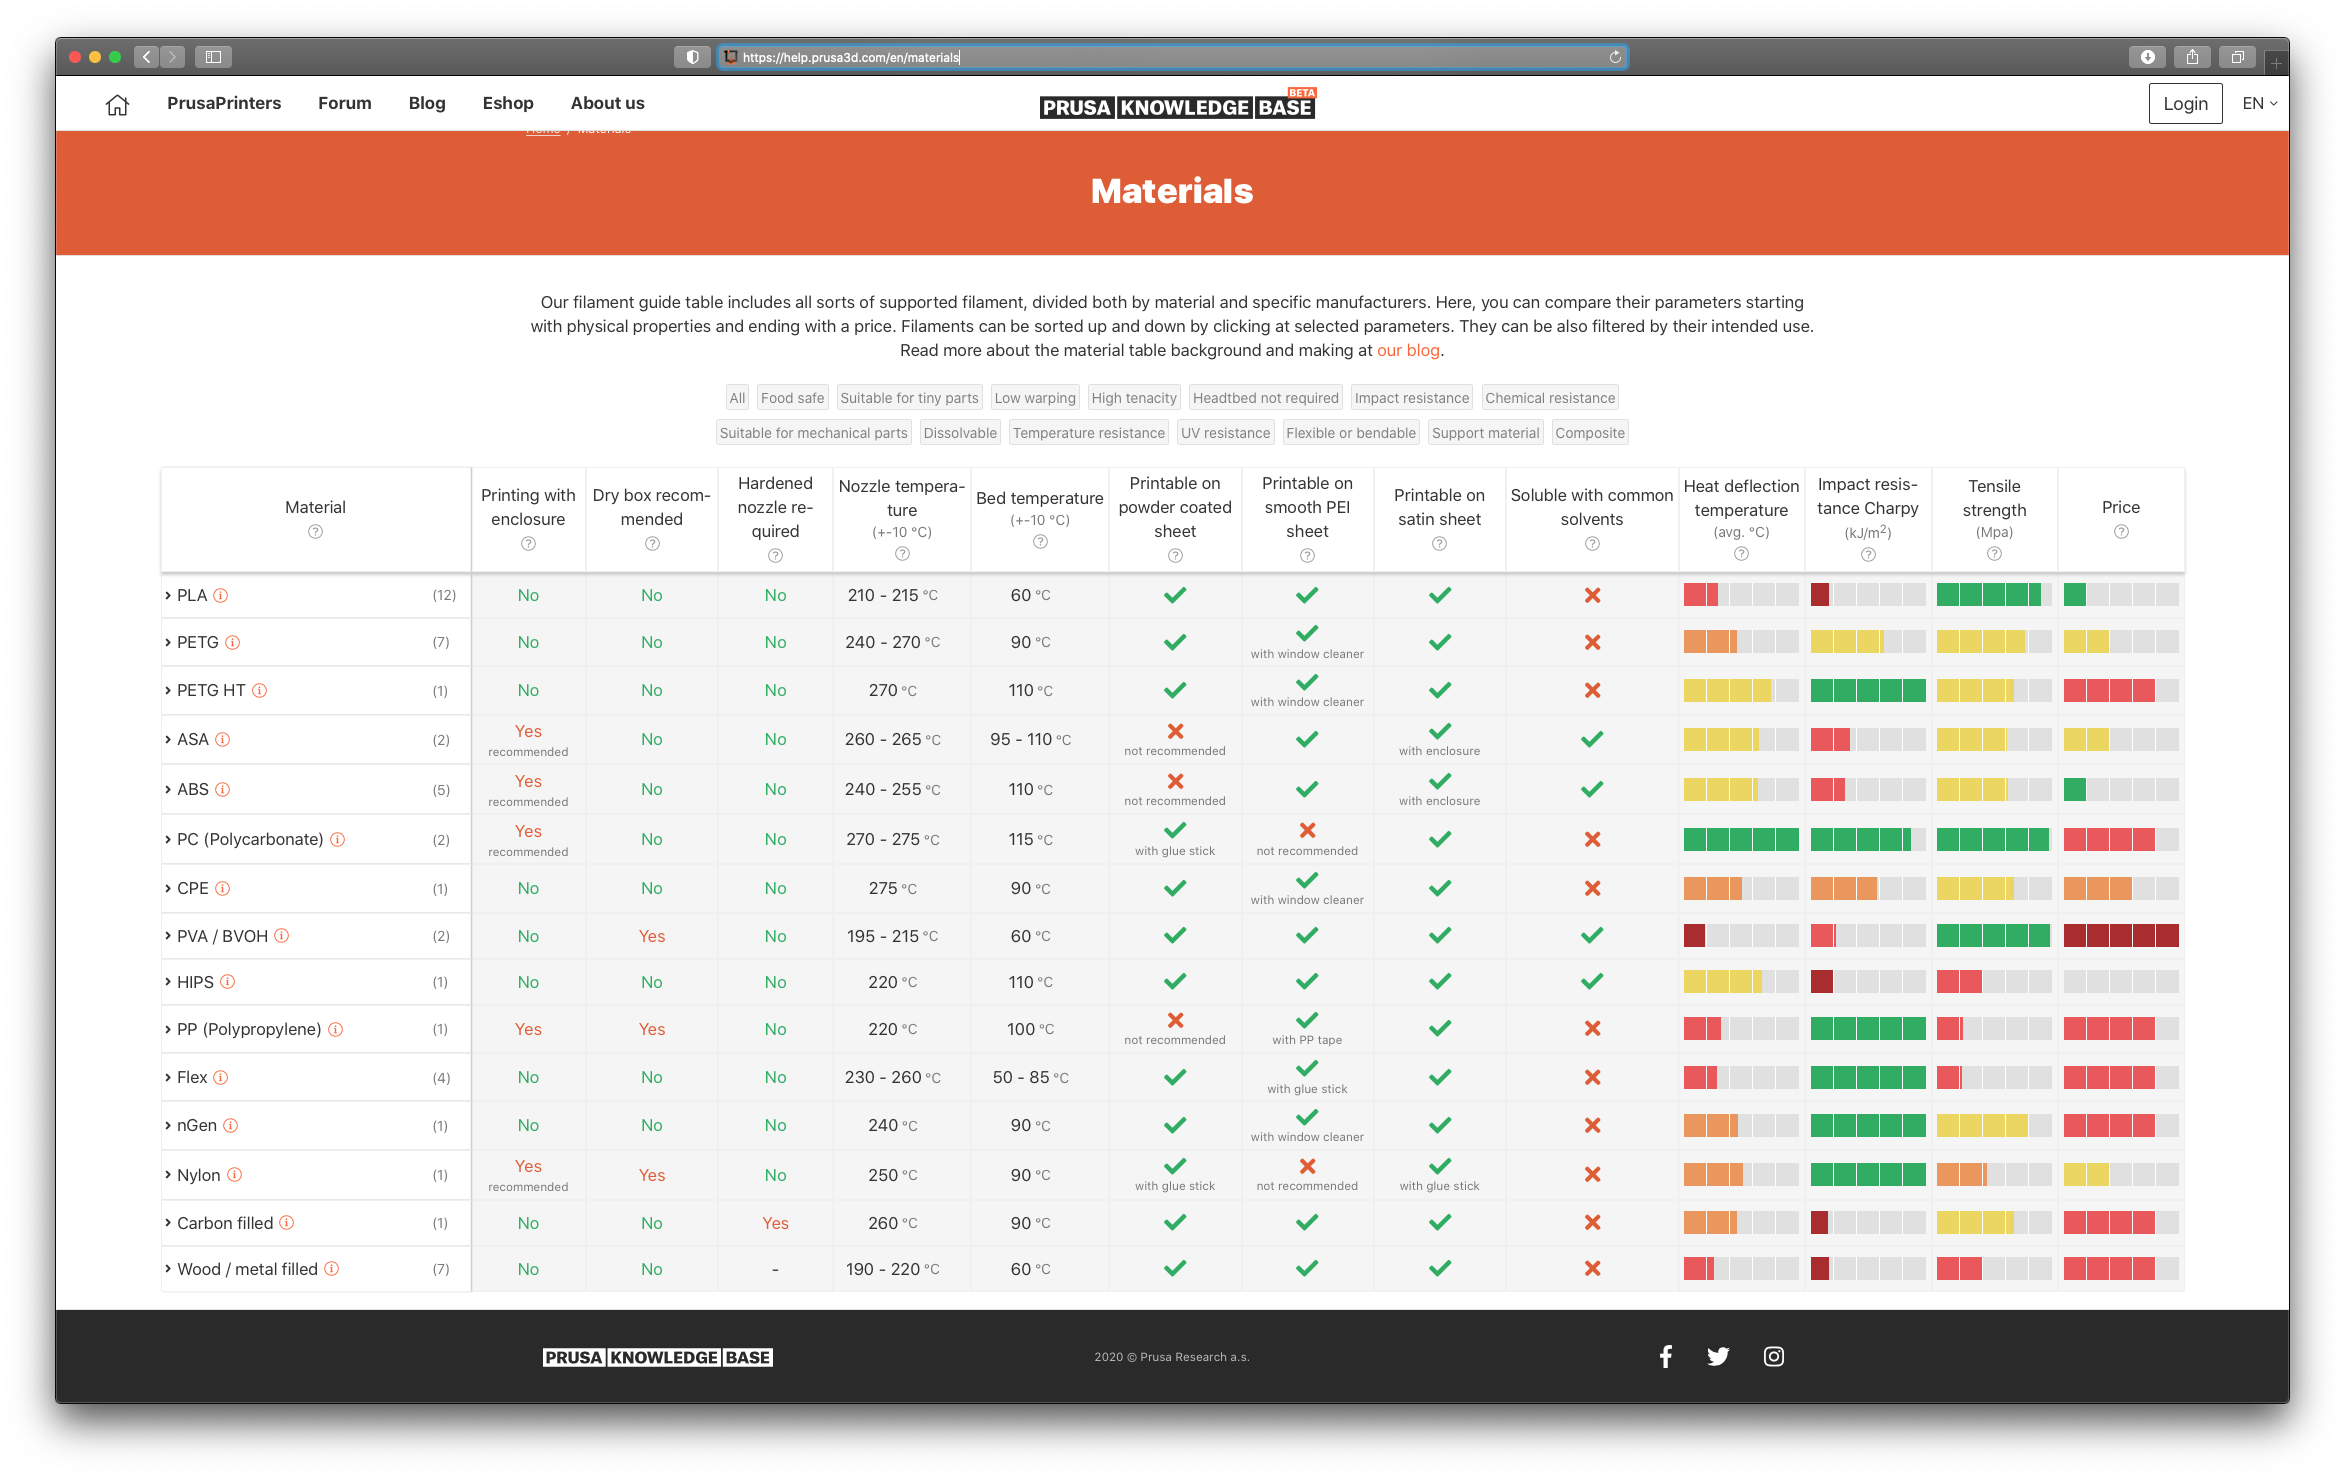This screenshot has height=1477, width=2345.
Task: Toggle the Dissolvable filter
Action: pos(960,433)
